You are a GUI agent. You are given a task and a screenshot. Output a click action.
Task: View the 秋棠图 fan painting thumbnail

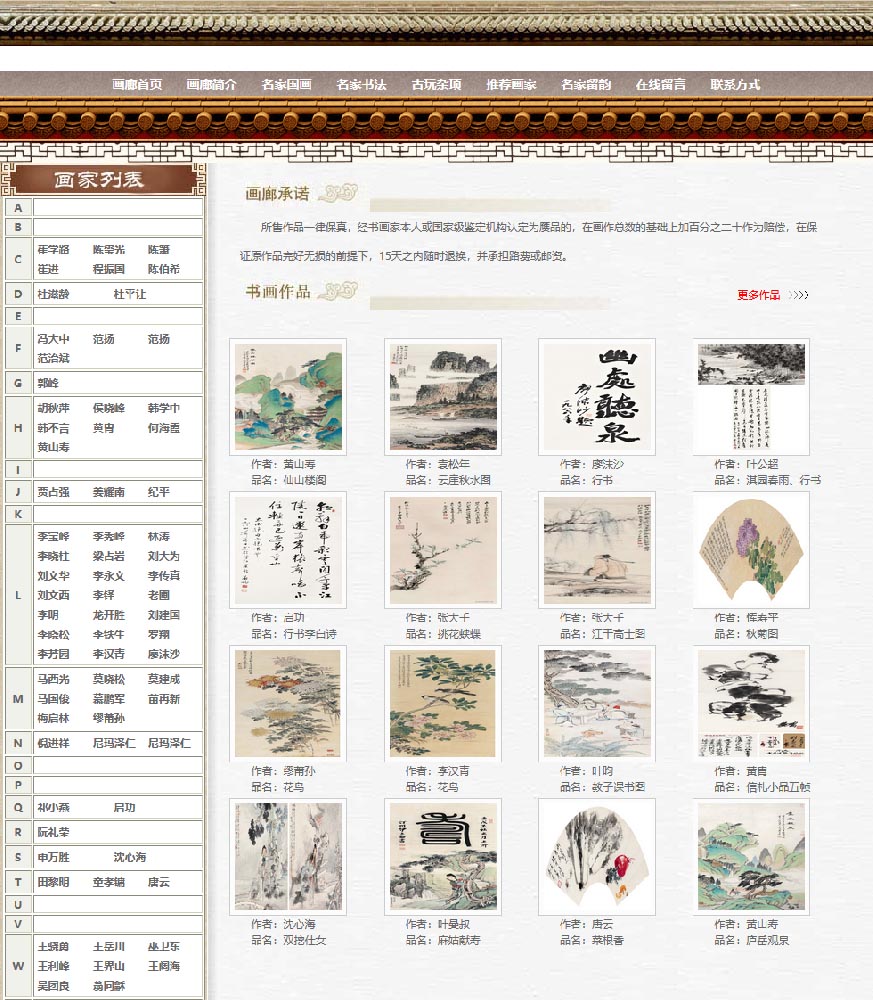[751, 550]
